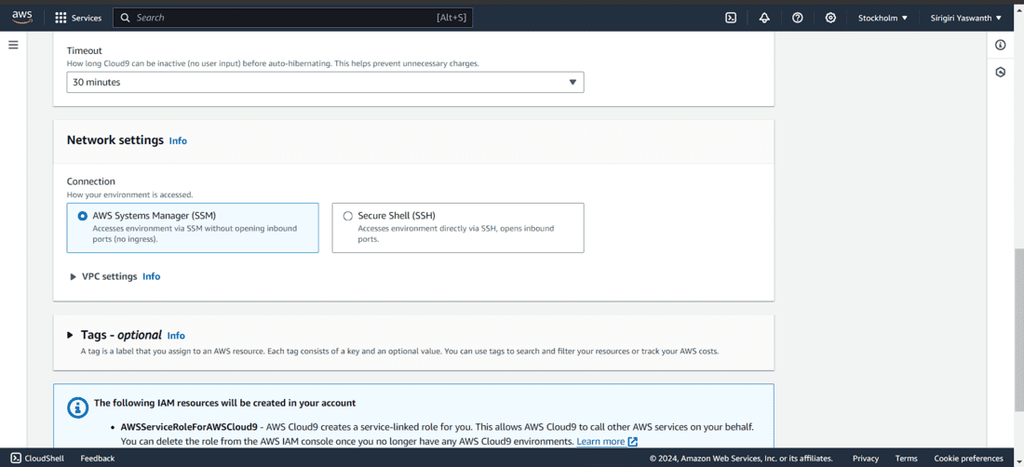Open the Services grid menu
1024x467 pixels.
pos(61,18)
